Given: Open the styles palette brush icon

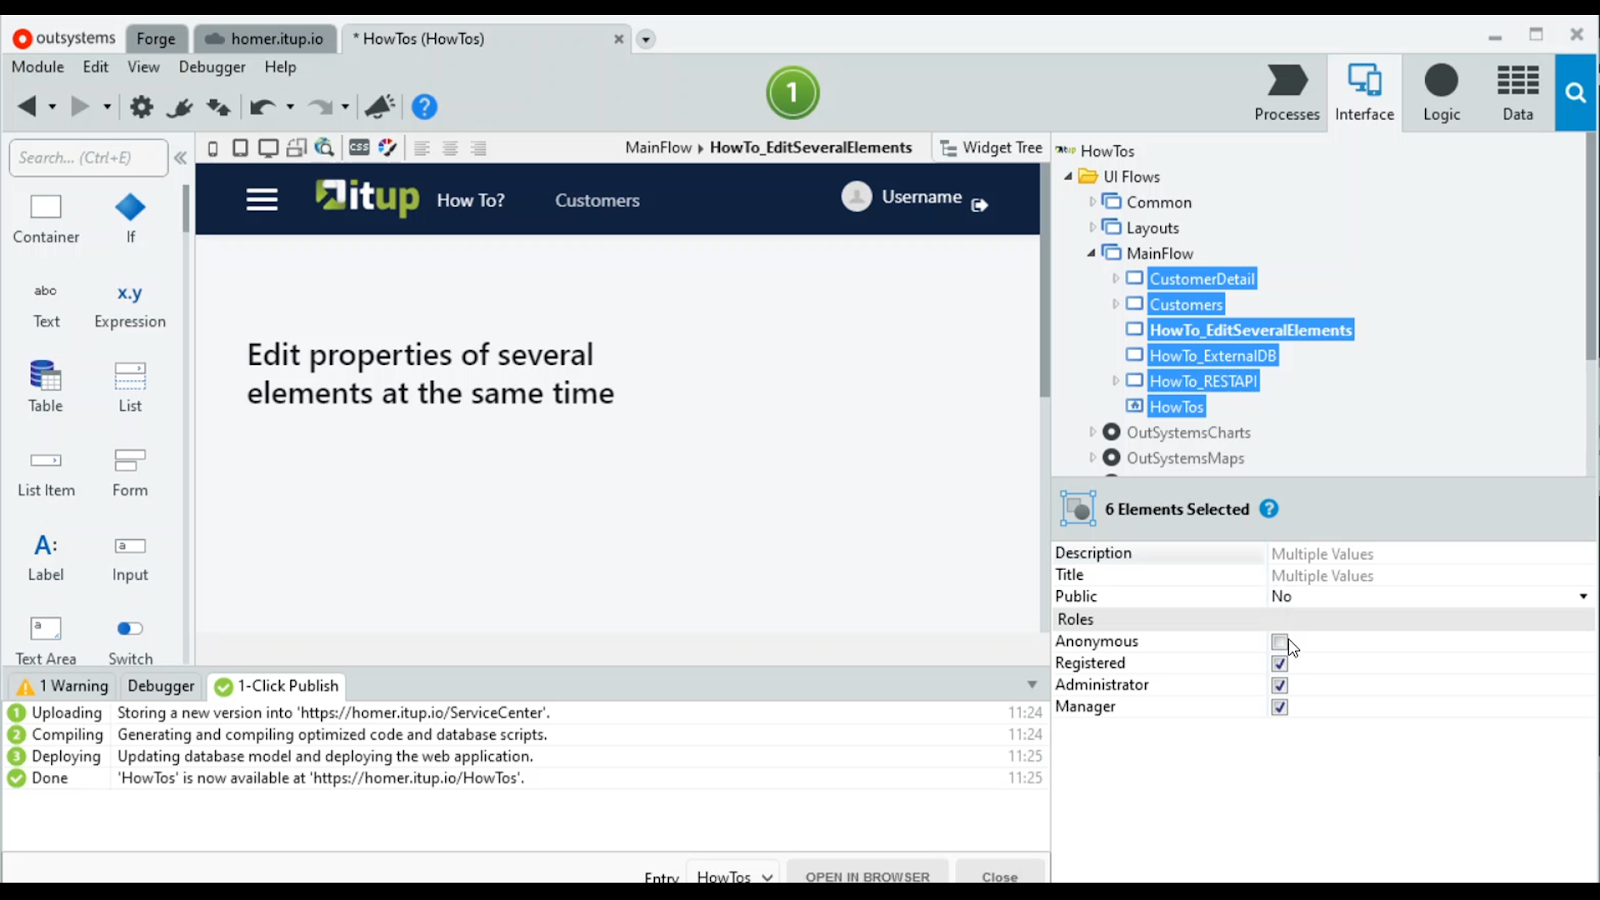Looking at the screenshot, I should (388, 148).
